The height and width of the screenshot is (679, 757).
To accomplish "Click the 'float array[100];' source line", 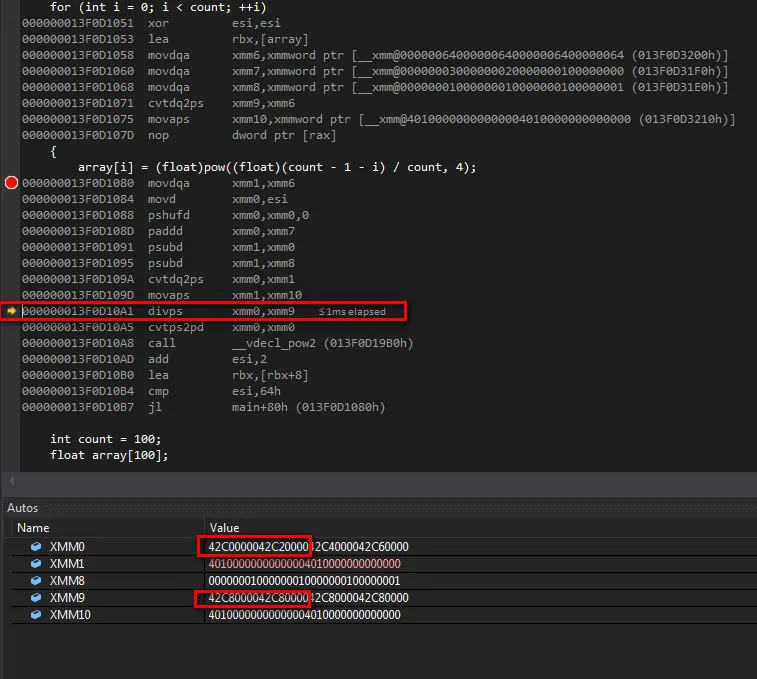I will tap(109, 455).
